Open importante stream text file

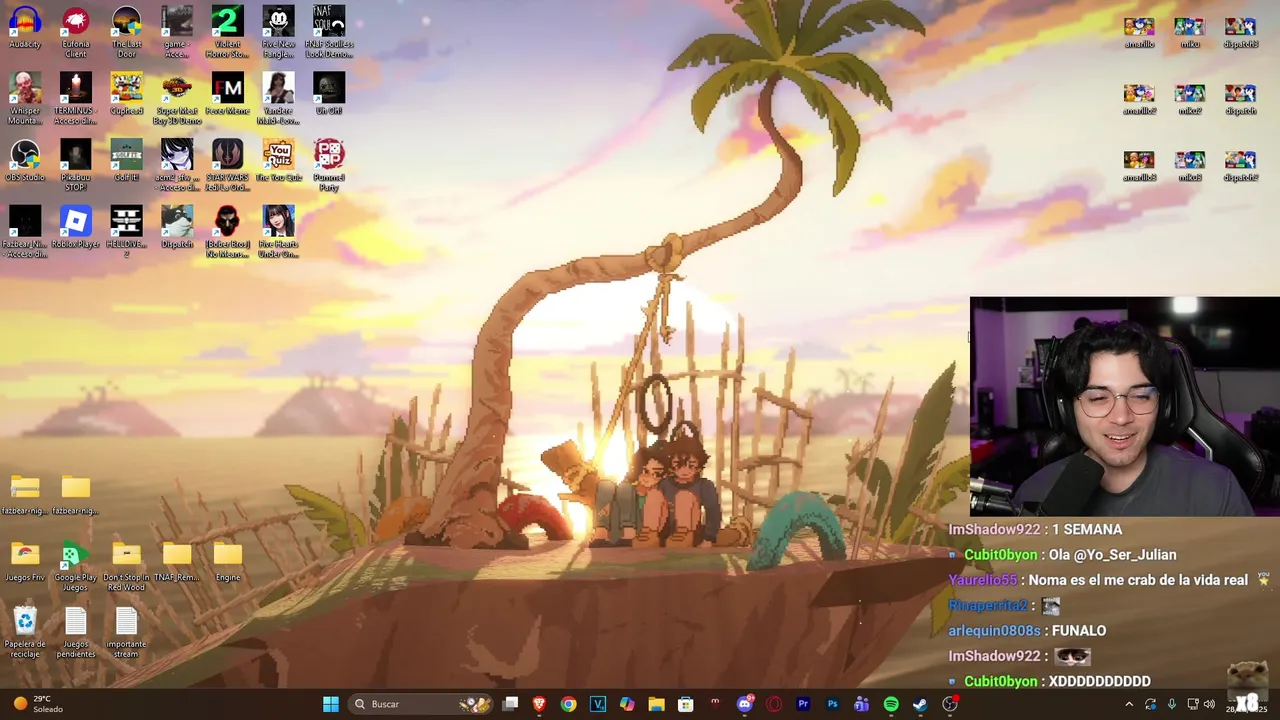(126, 633)
